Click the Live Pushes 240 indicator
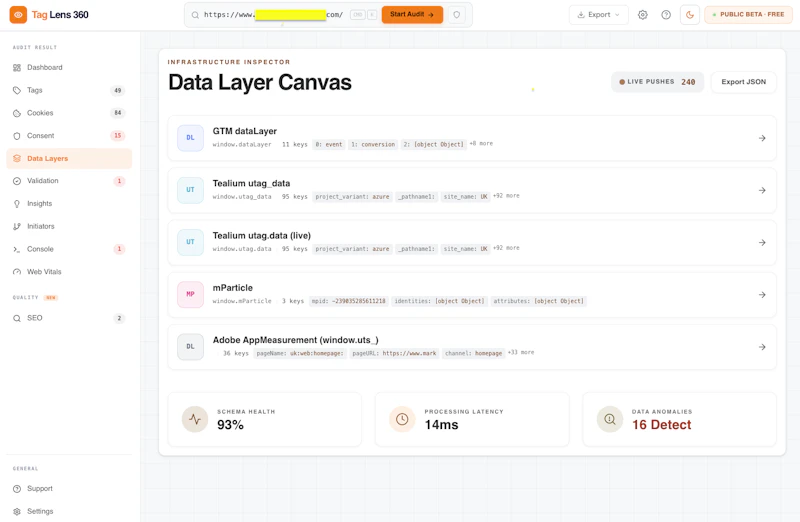The height and width of the screenshot is (522, 800). [657, 82]
